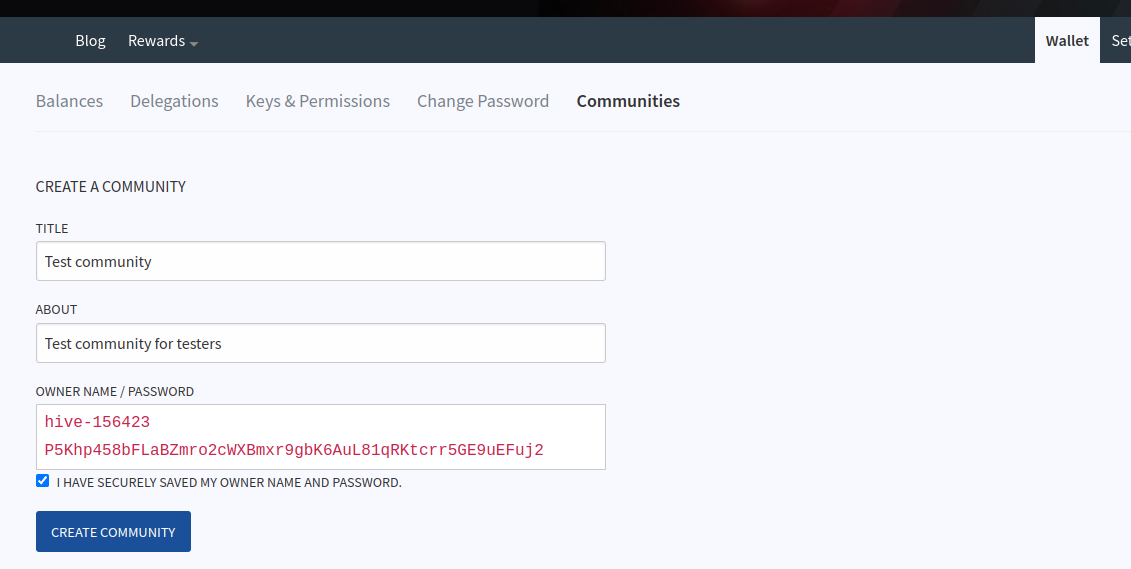The width and height of the screenshot is (1131, 569).
Task: Click the generated password string starting P5Khp
Action: [294, 450]
